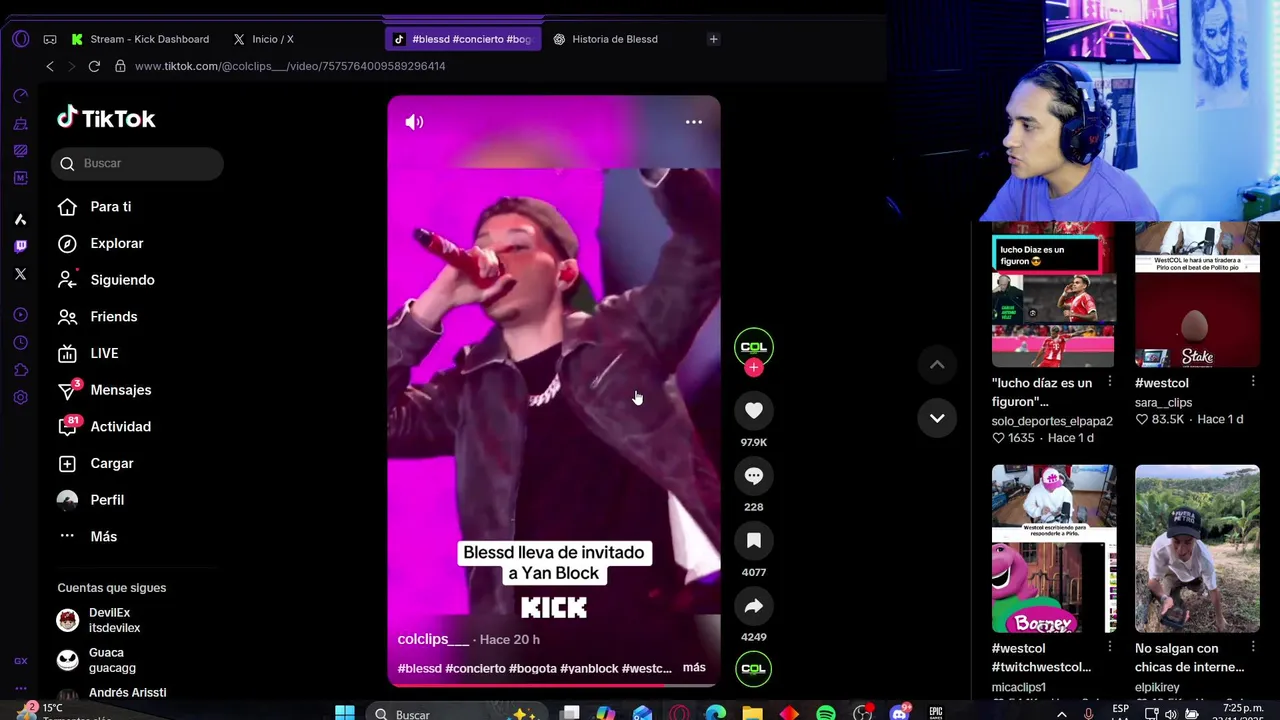Click #blessd hashtag in caption
This screenshot has width=1280, height=720.
click(419, 668)
